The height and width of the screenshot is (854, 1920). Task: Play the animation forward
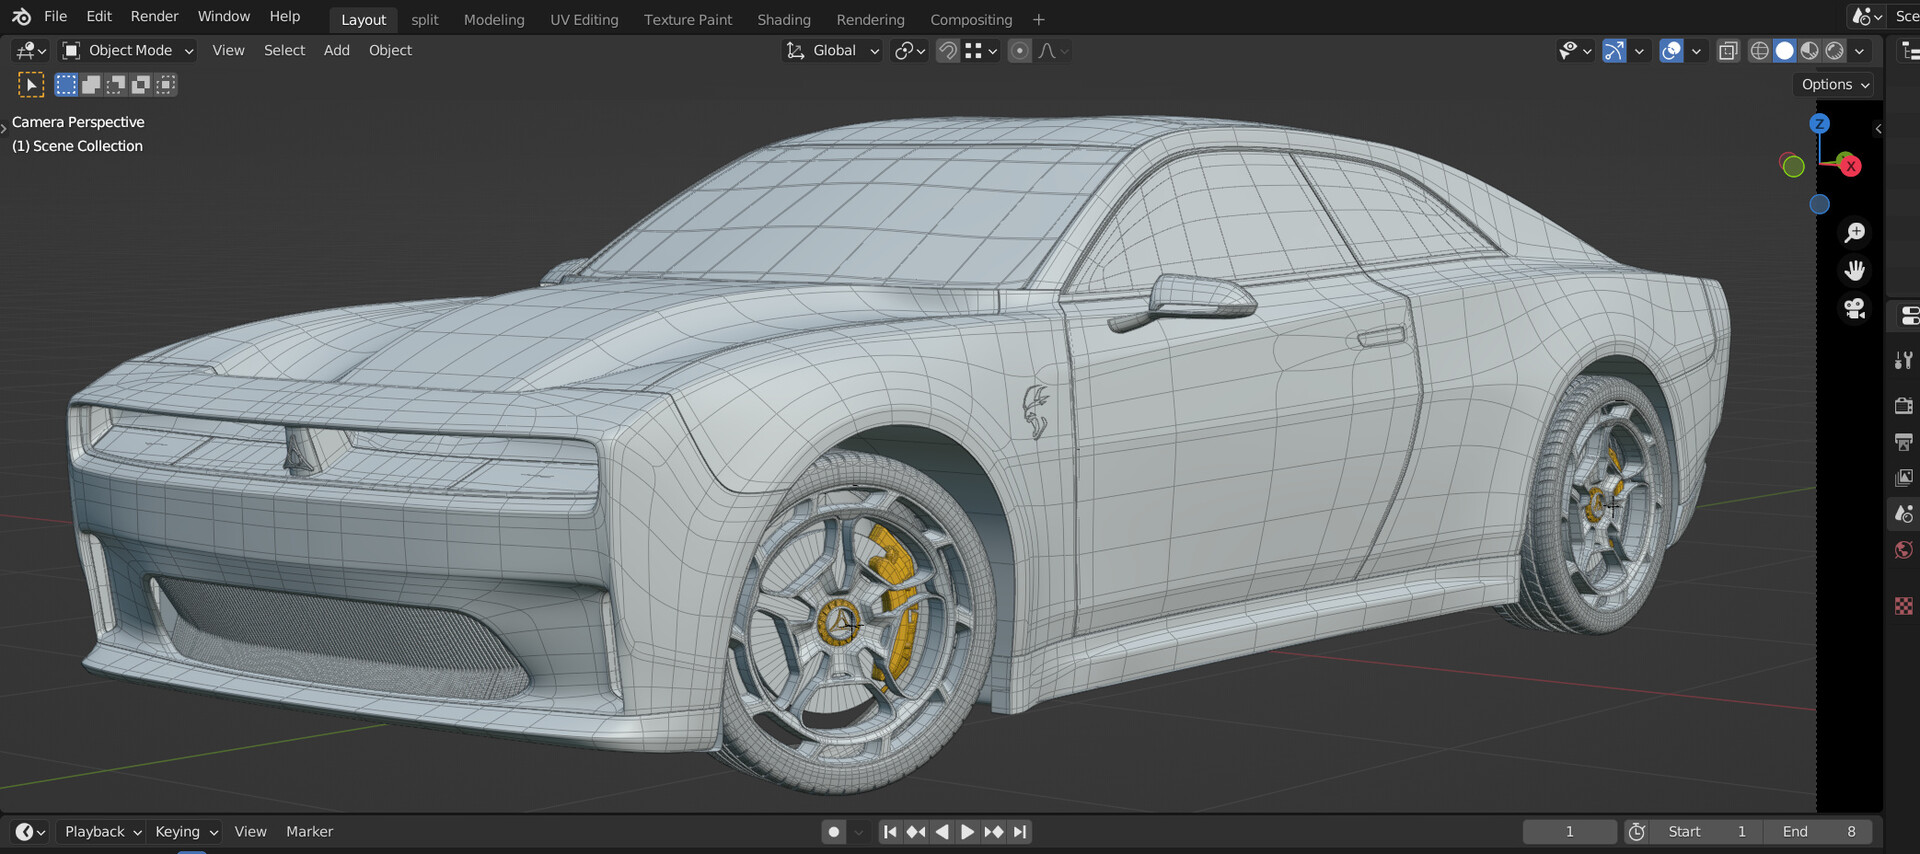(x=967, y=832)
